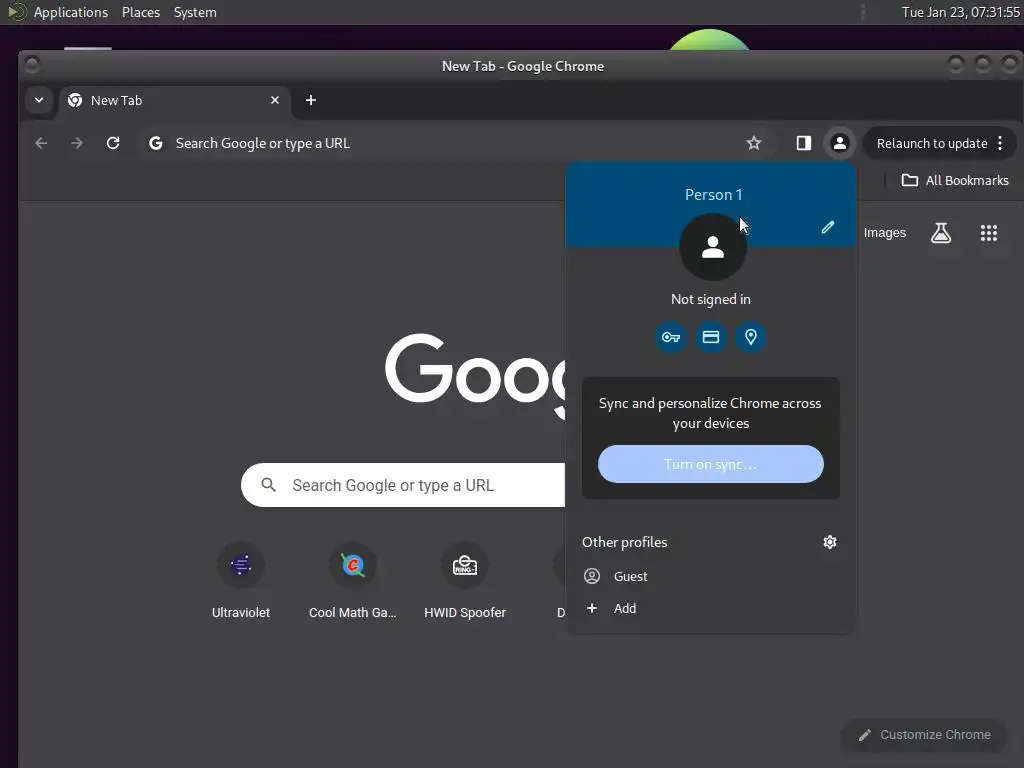Click the back navigation arrow

click(41, 143)
